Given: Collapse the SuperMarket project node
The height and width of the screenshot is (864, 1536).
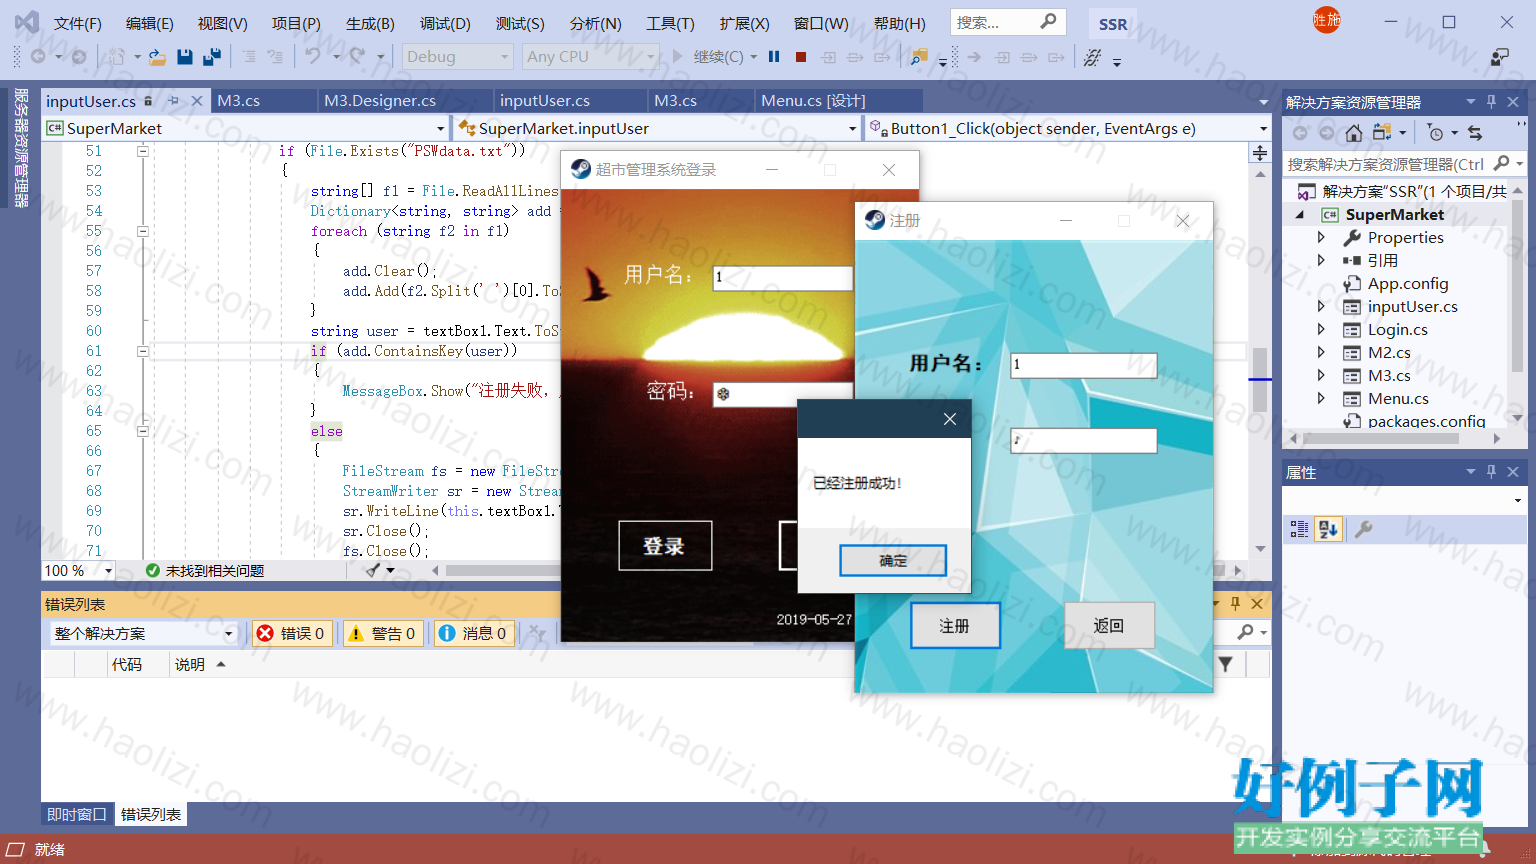Looking at the screenshot, I should [x=1300, y=215].
